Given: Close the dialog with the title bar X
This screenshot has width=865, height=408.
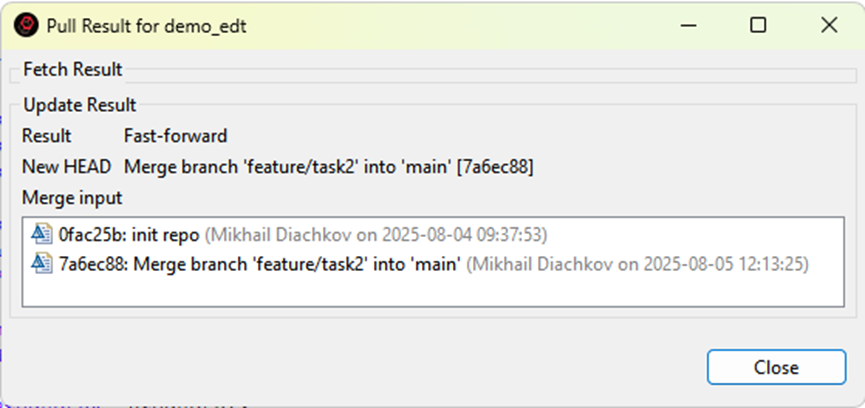Looking at the screenshot, I should click(x=828, y=26).
